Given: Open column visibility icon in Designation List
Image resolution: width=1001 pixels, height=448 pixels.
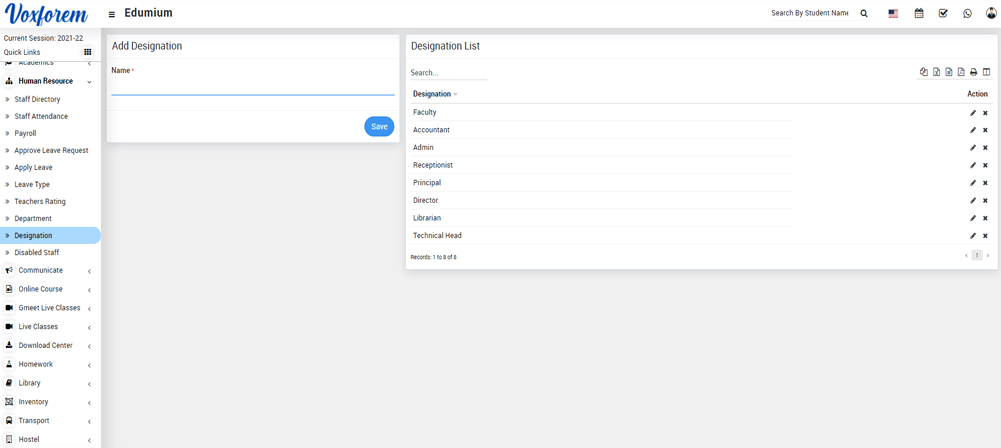Looking at the screenshot, I should click(986, 72).
